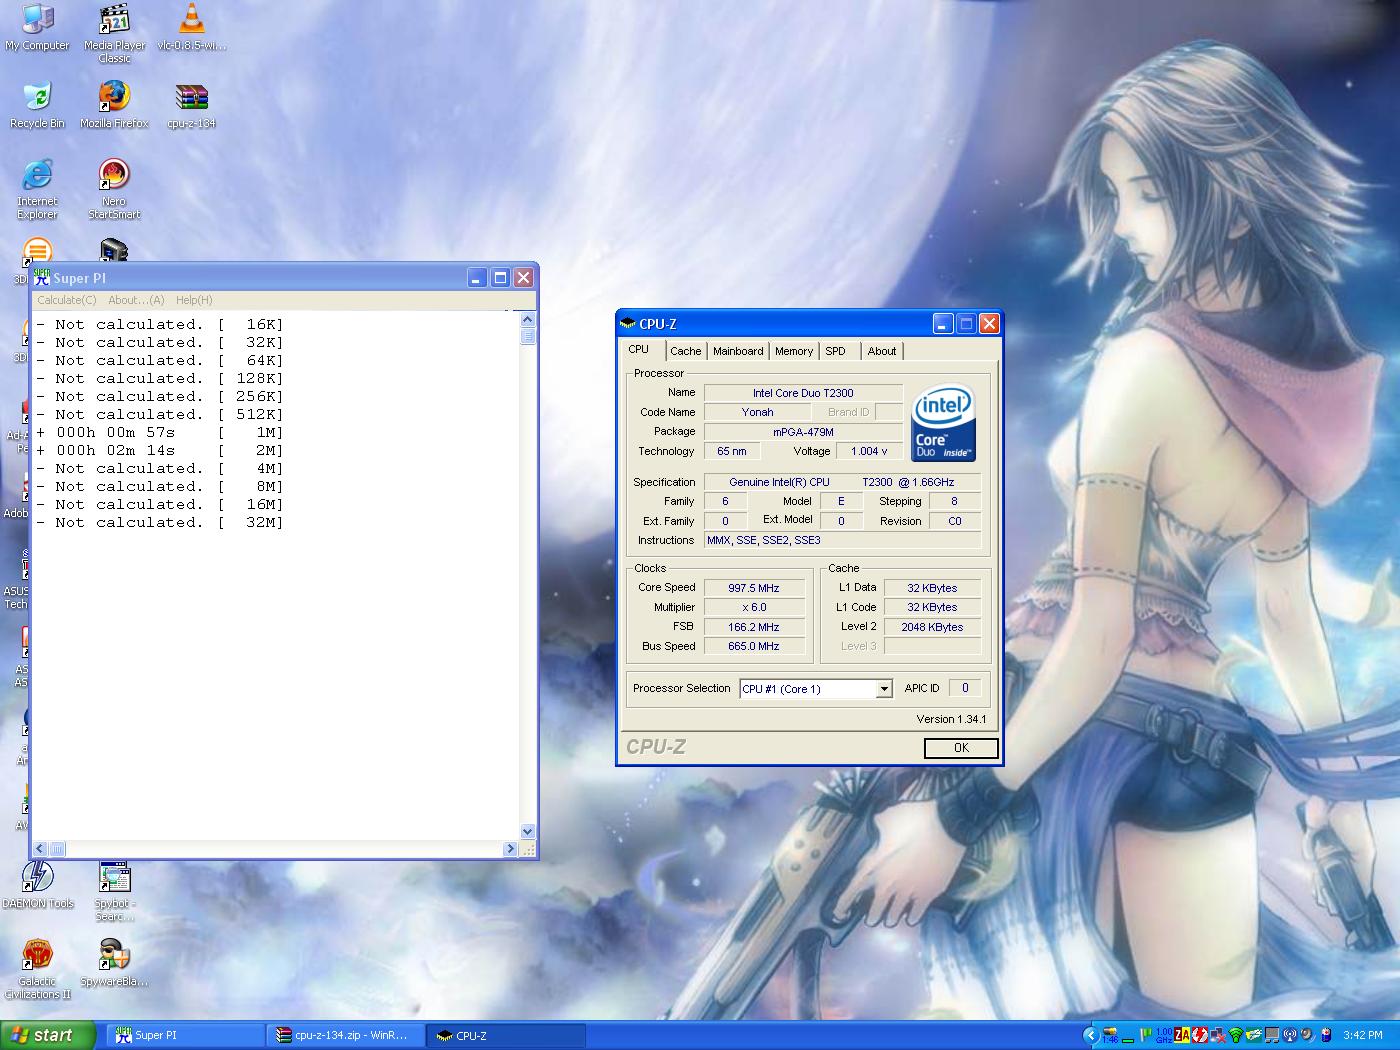1400x1050 pixels.
Task: Click the 1M result line in Super PI
Action: tap(160, 433)
